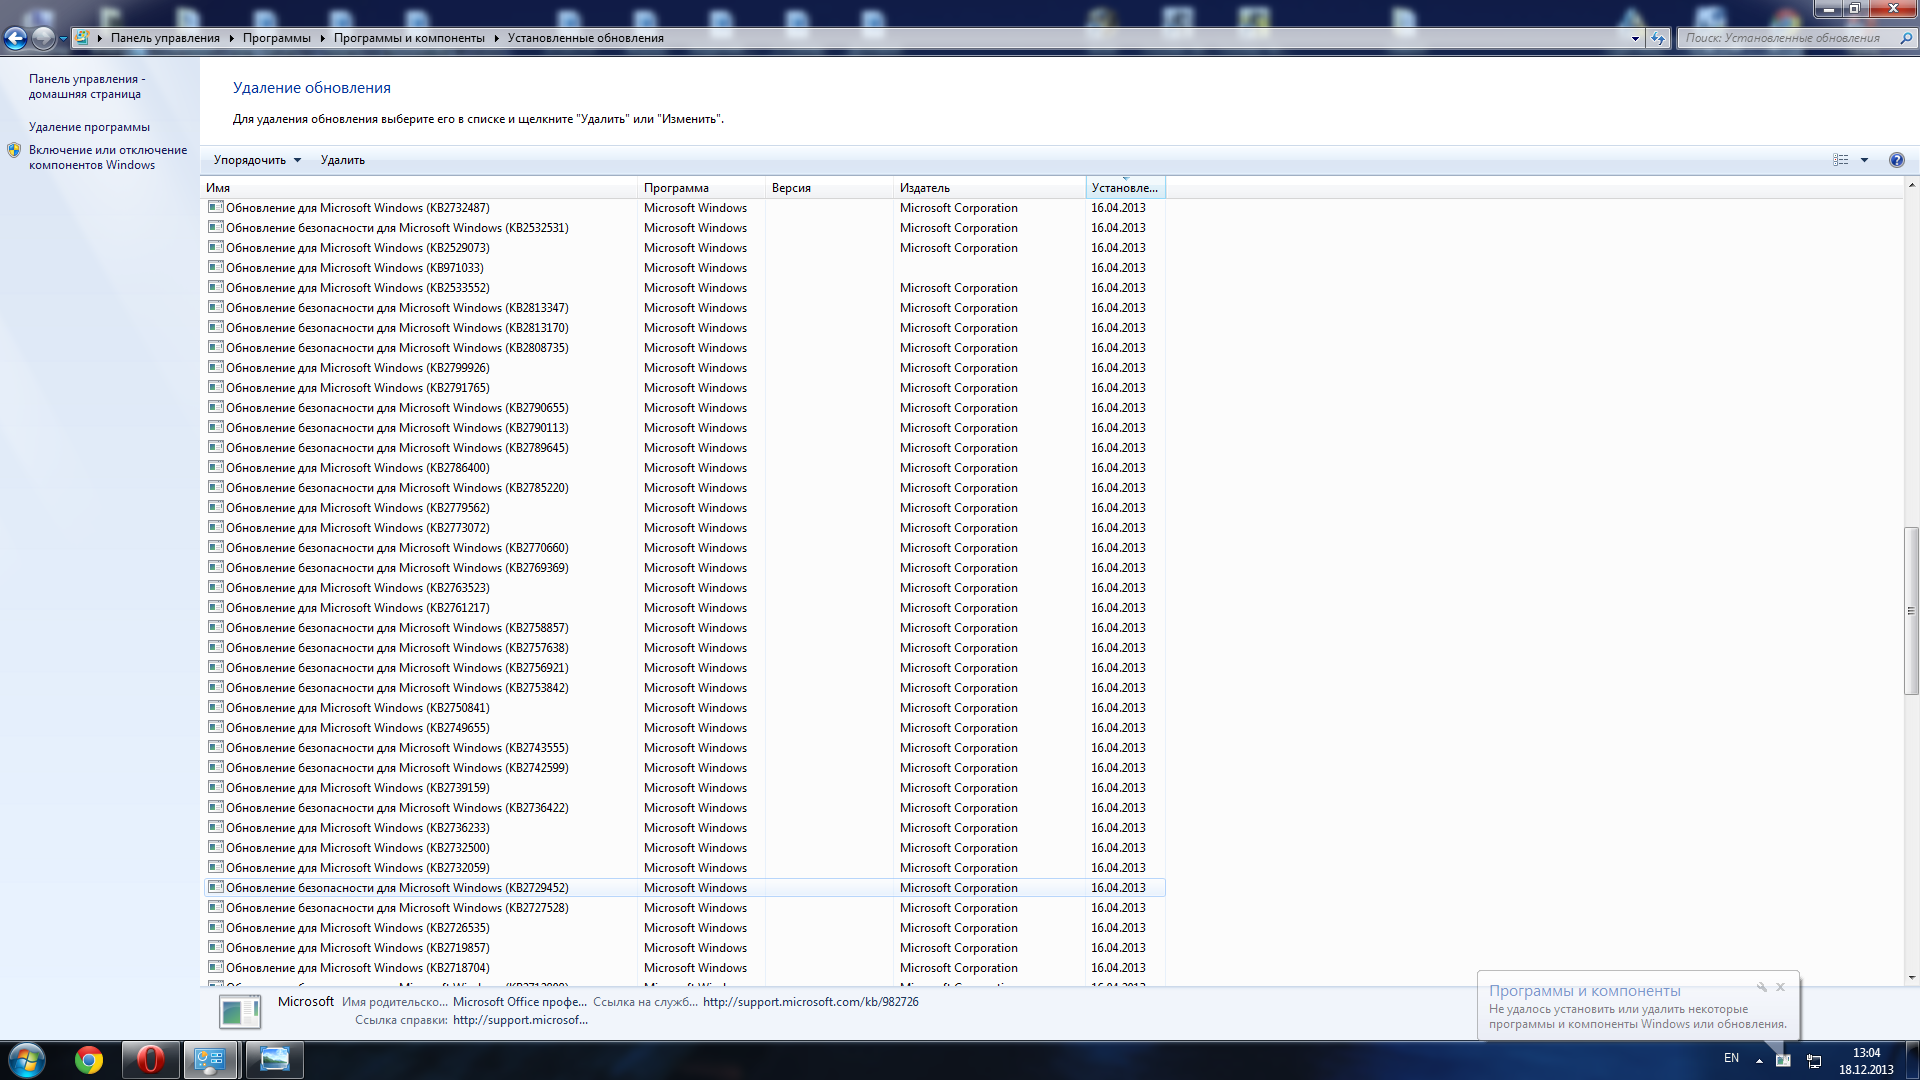Click the icon of update KB971033
Viewport: 1920px width, 1080px height.
click(x=215, y=267)
